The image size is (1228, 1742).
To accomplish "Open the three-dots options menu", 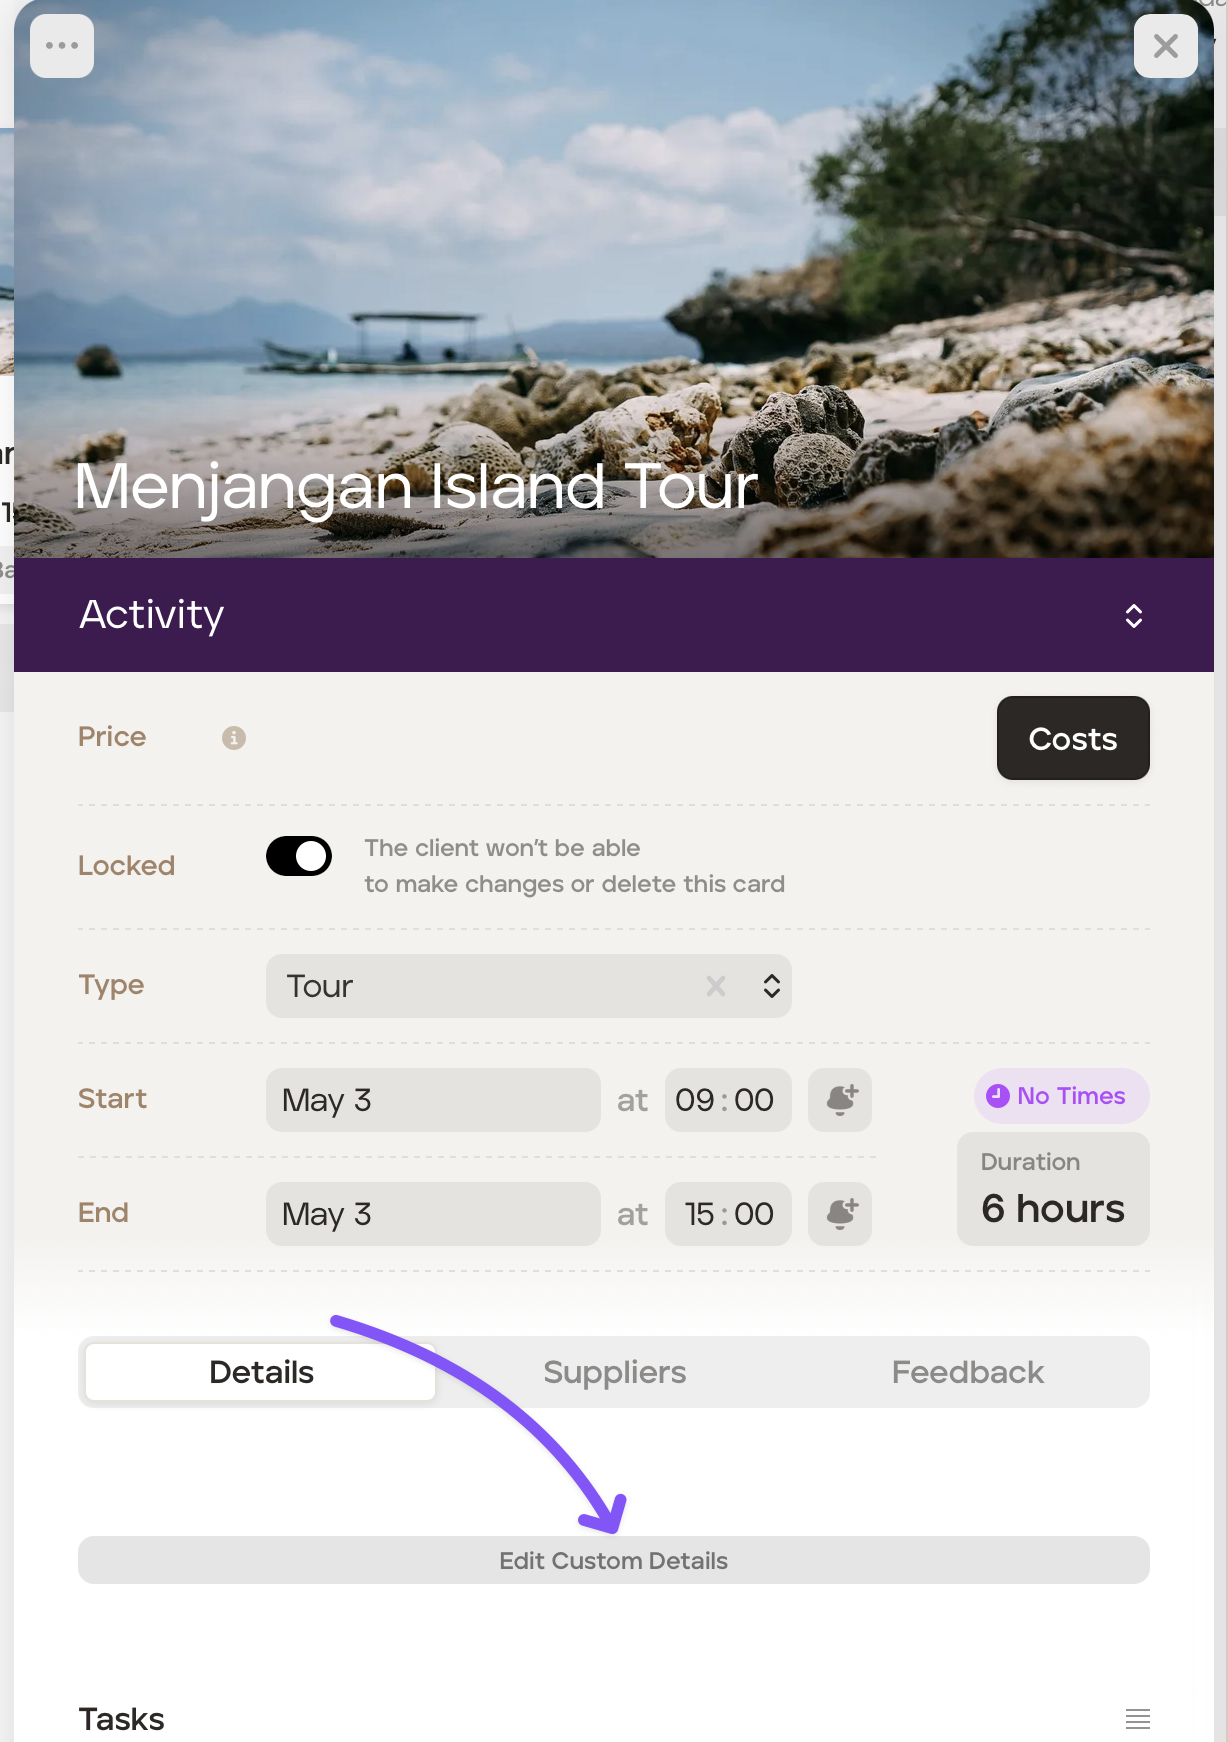I will tap(62, 46).
